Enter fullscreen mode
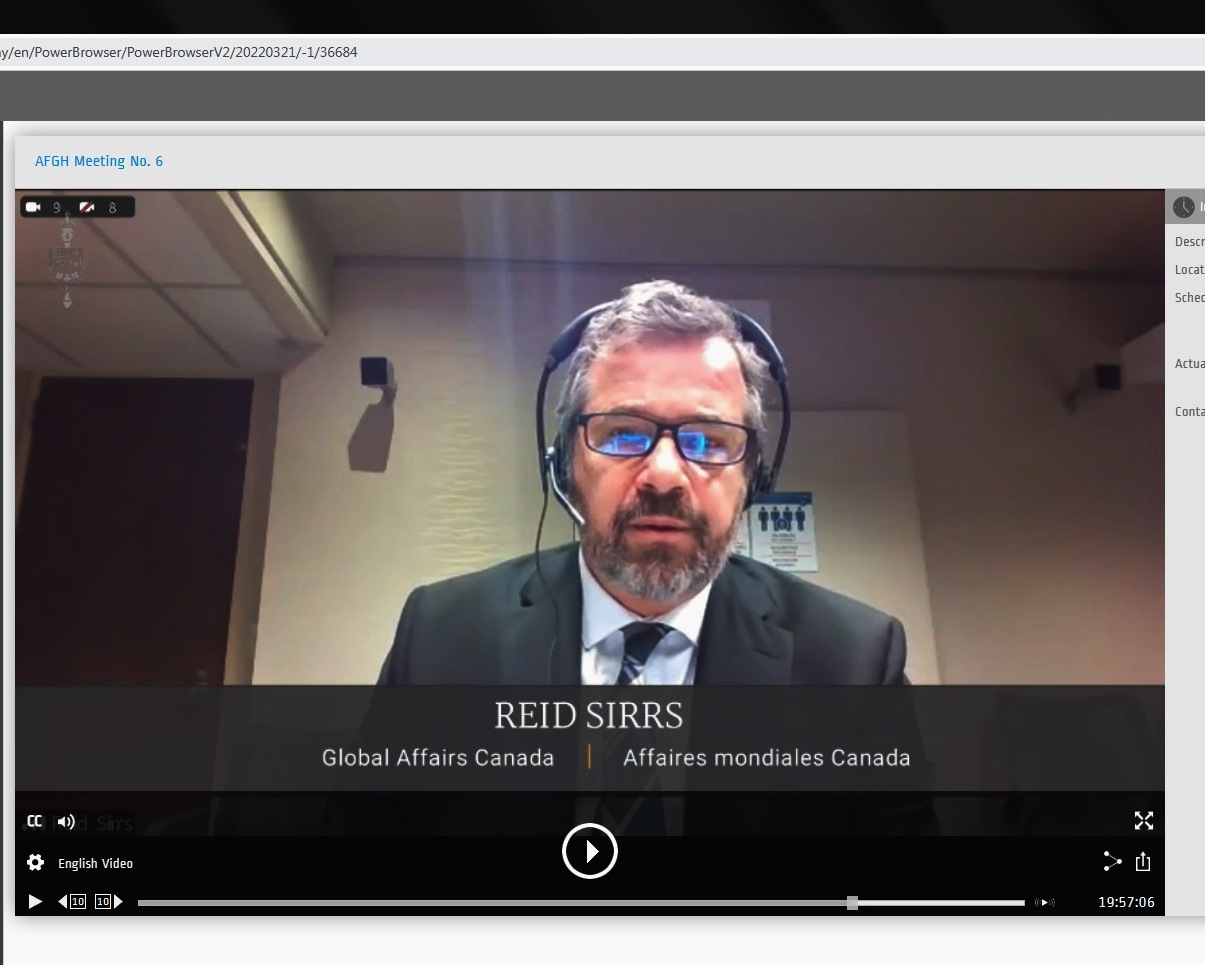Image resolution: width=1205 pixels, height=965 pixels. (x=1144, y=821)
